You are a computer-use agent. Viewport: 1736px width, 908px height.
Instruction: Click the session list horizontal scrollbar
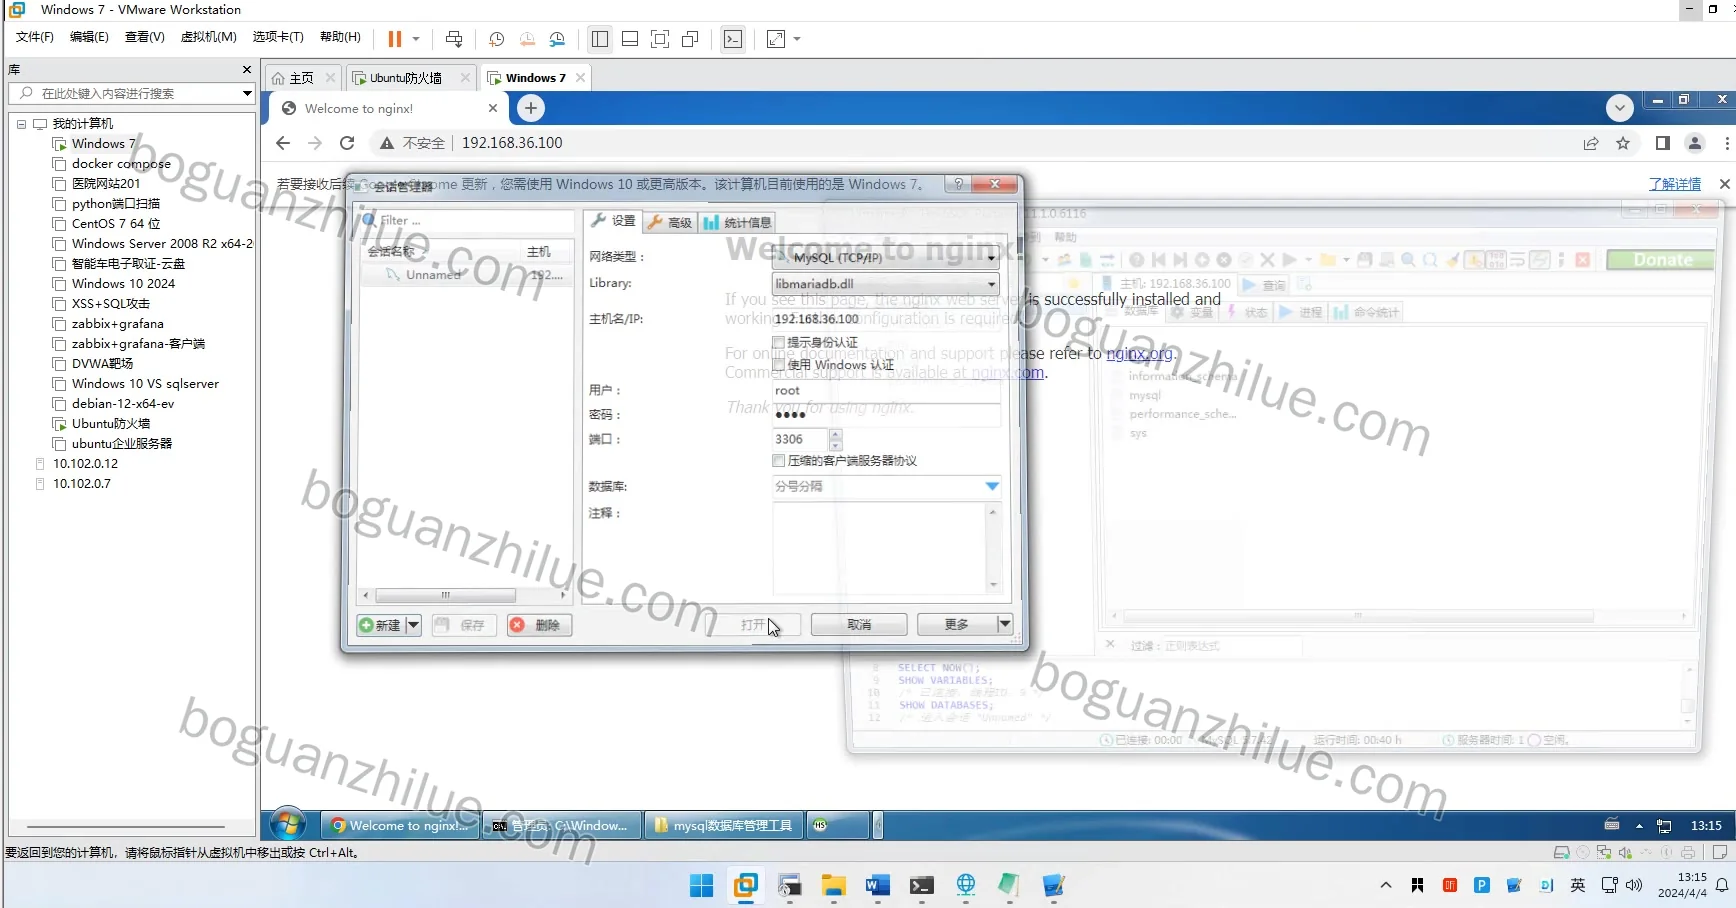pyautogui.click(x=446, y=595)
